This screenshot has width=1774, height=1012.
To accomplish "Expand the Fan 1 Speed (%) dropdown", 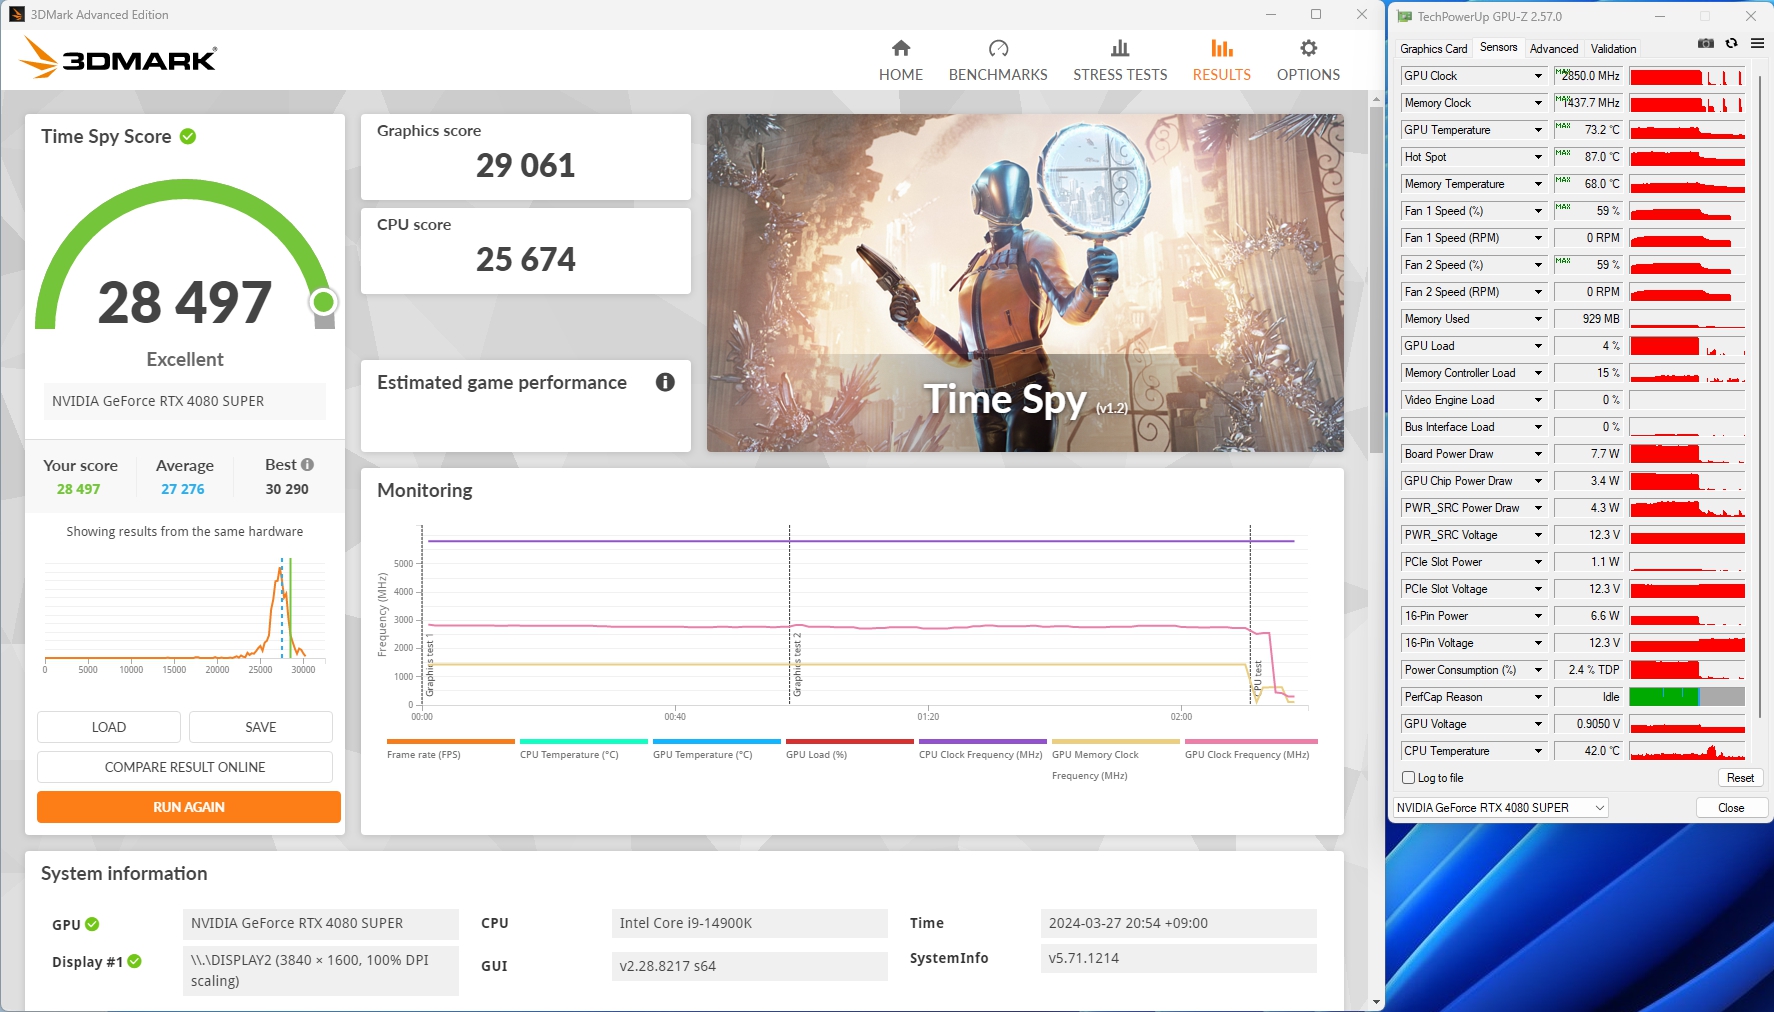I will (1538, 211).
